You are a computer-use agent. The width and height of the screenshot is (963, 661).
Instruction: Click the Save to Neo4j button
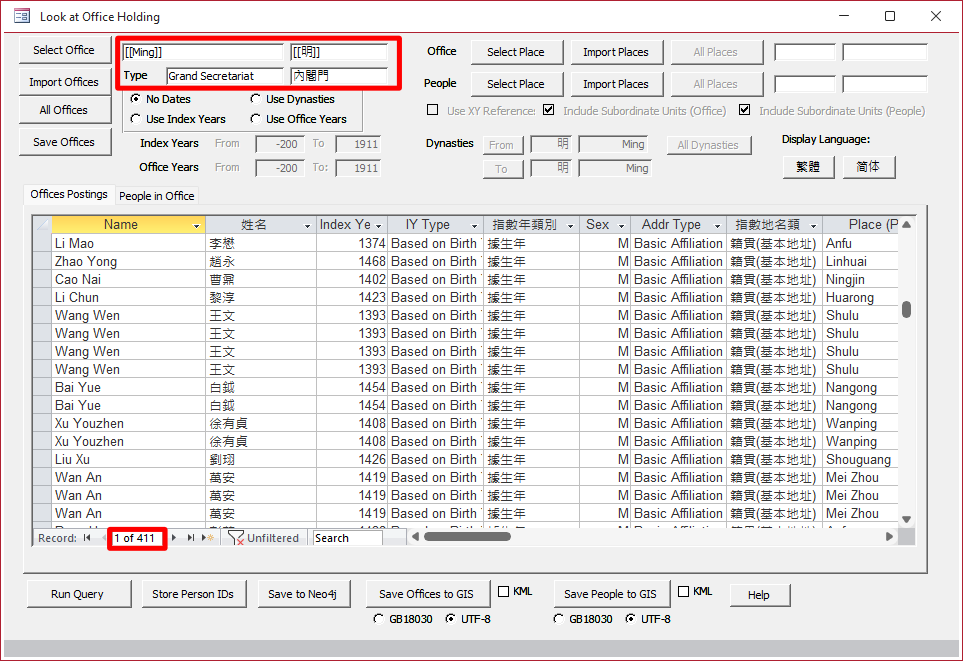point(303,594)
